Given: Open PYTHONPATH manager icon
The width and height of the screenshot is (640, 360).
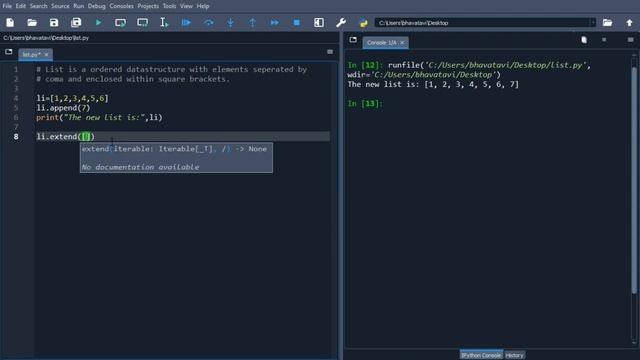Looking at the screenshot, I should (x=363, y=23).
